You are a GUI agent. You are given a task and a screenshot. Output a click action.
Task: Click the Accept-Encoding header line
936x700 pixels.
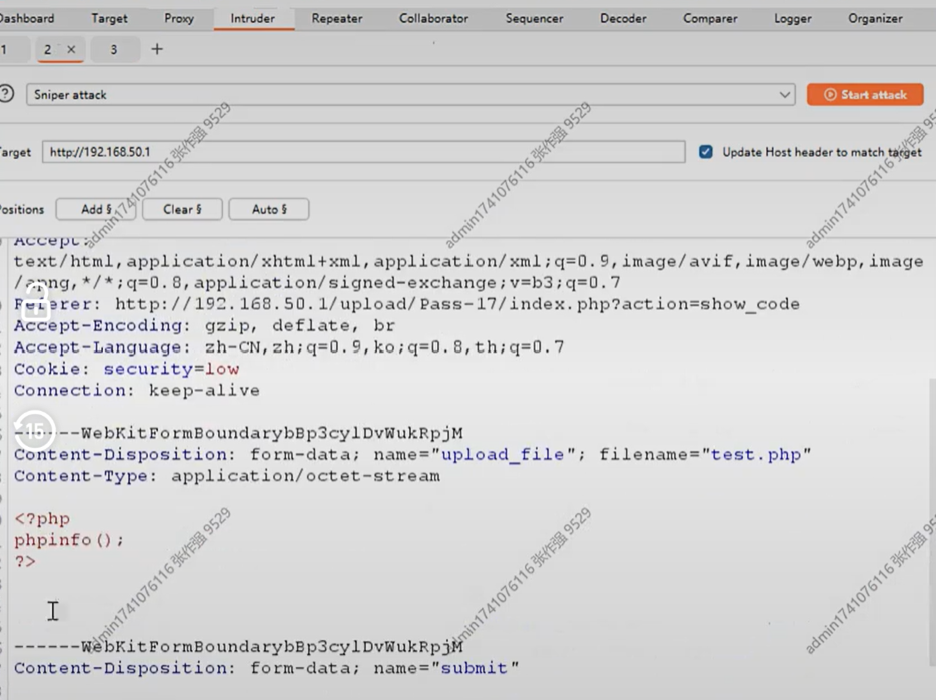coord(204,326)
